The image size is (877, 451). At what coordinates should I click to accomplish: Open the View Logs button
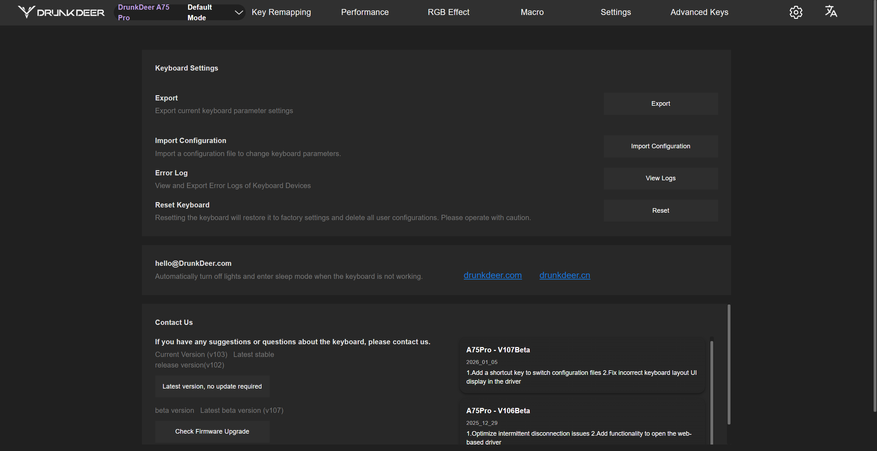tap(660, 178)
